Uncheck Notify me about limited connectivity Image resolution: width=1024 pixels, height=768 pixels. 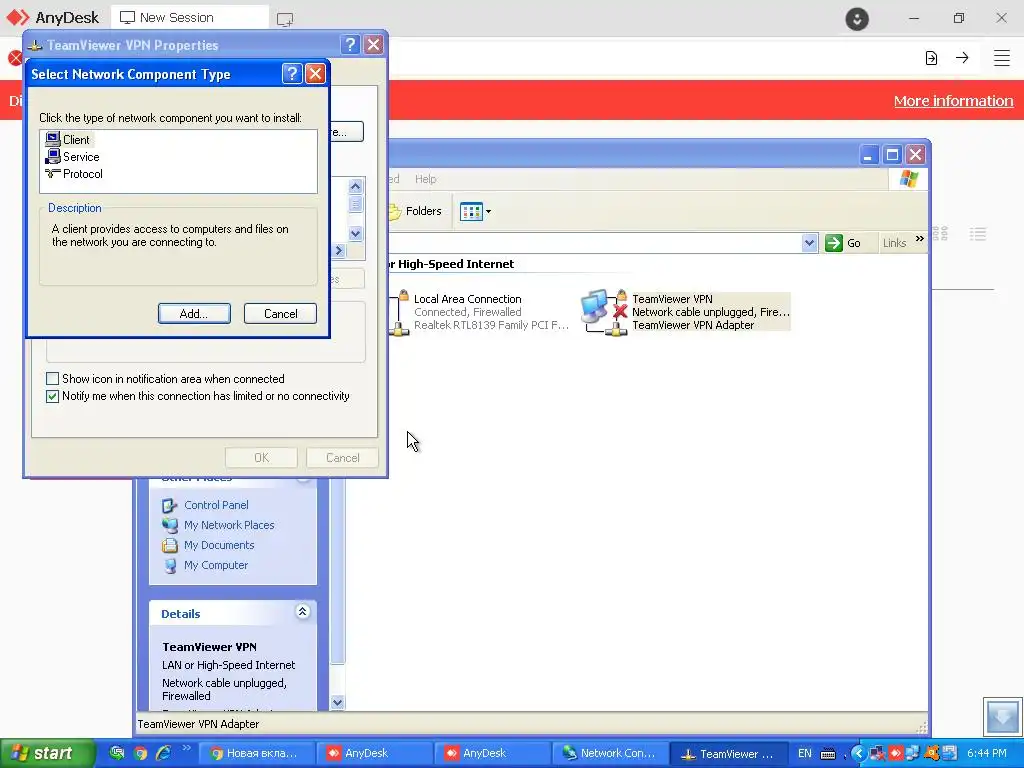[52, 396]
